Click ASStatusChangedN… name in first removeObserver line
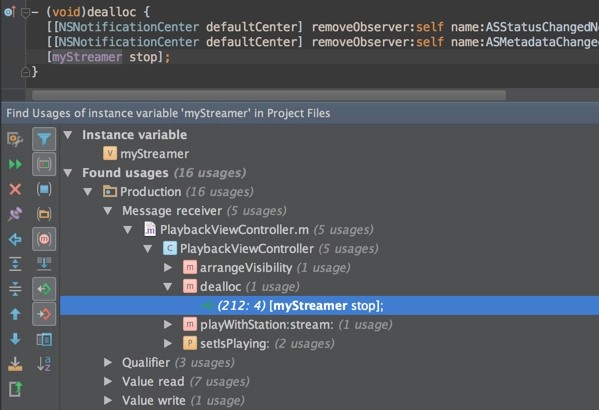This screenshot has width=599, height=410. tap(542, 27)
